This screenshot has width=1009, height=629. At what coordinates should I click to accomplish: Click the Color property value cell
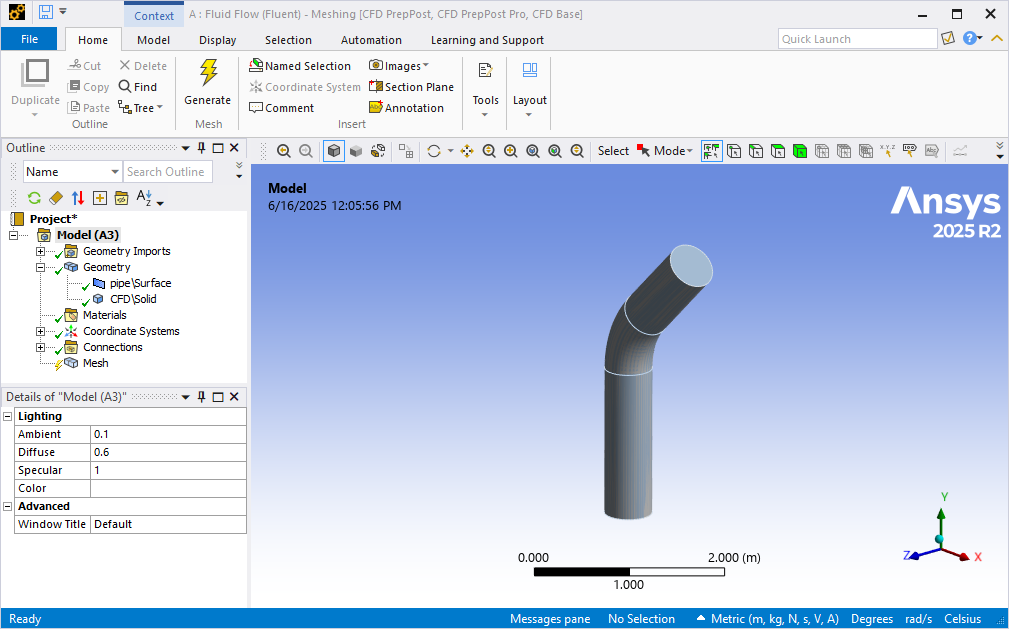coord(167,488)
